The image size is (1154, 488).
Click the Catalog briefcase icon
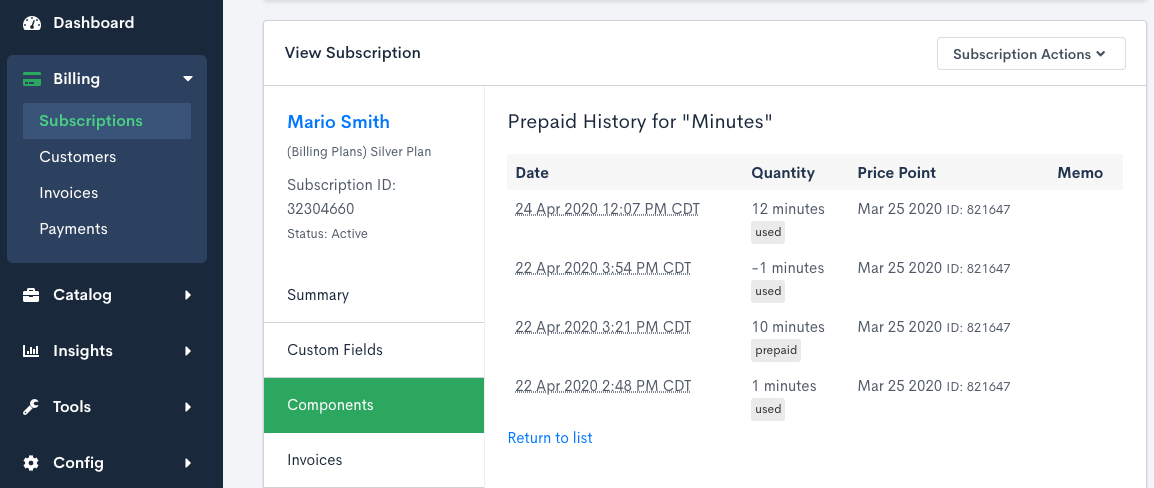pos(31,295)
